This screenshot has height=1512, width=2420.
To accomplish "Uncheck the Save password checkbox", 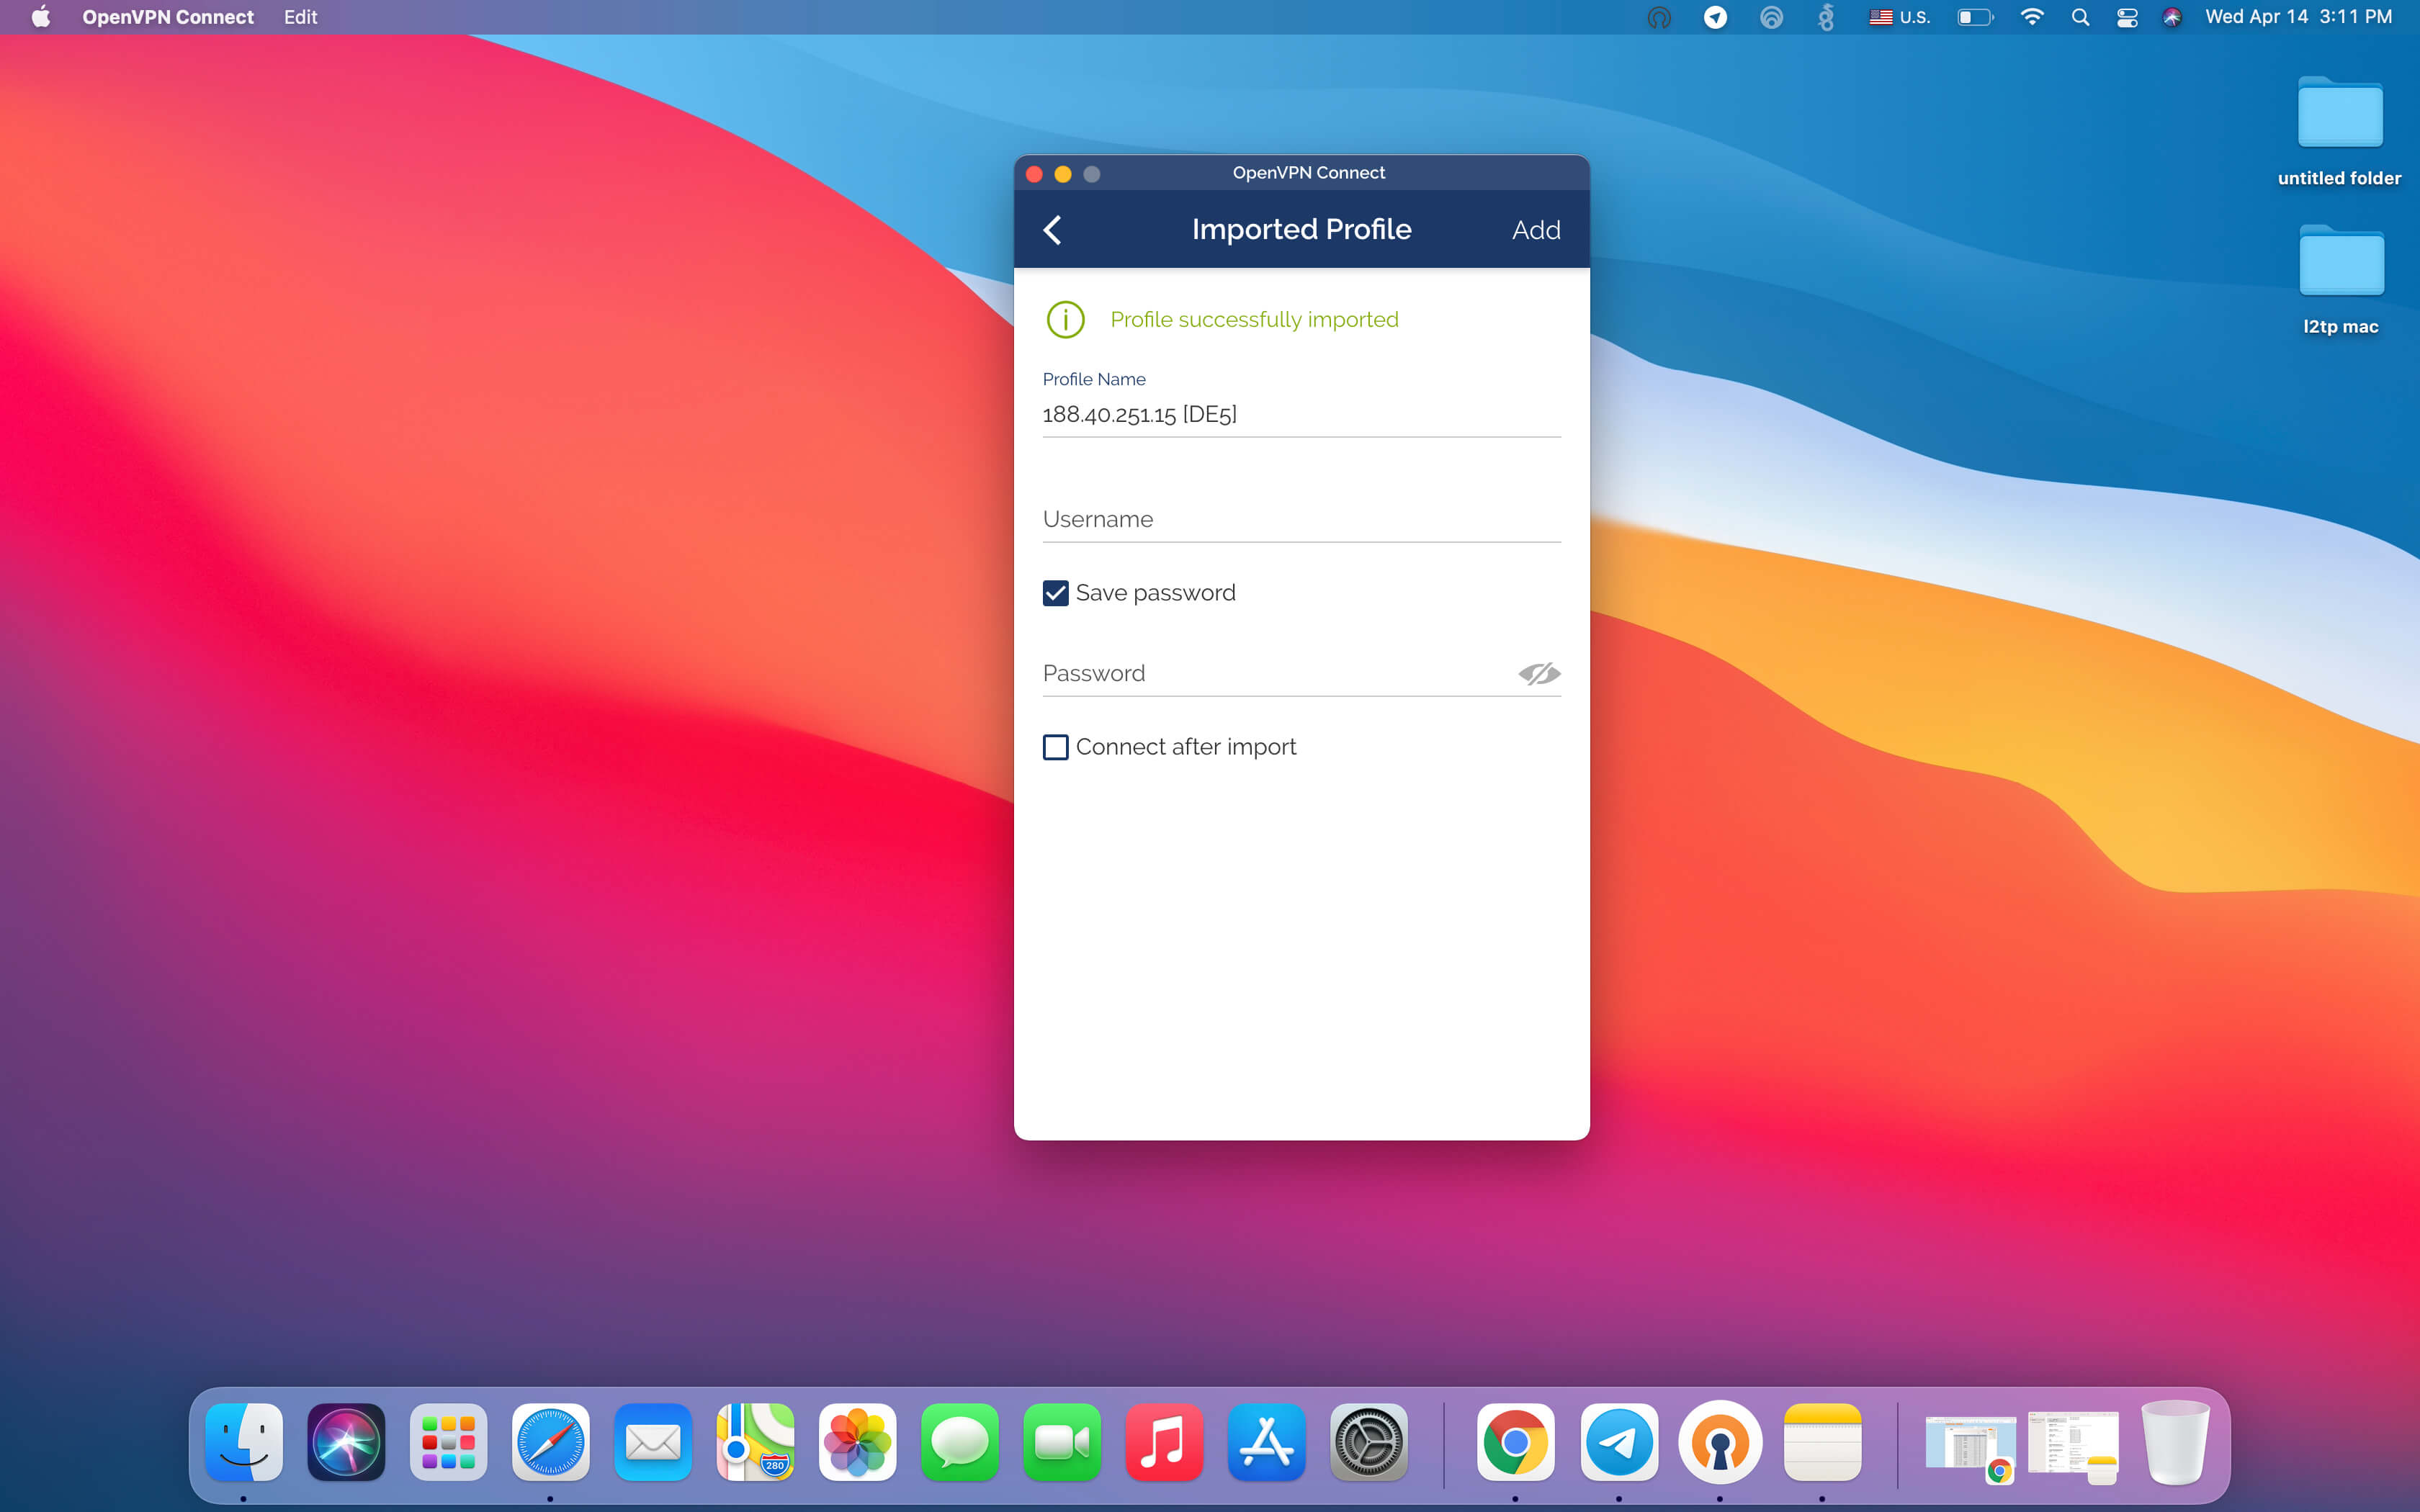I will [1055, 593].
